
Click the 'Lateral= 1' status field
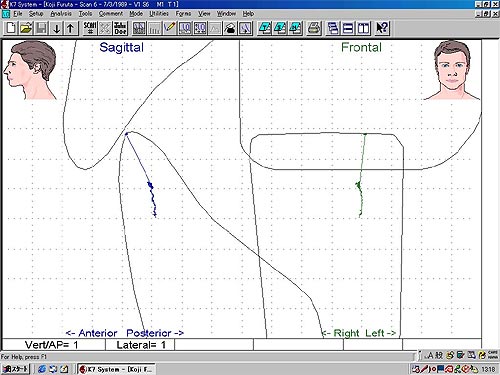click(140, 345)
